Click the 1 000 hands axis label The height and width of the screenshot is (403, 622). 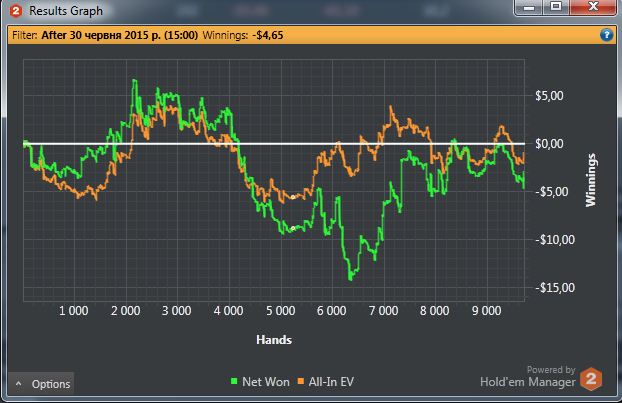74,311
